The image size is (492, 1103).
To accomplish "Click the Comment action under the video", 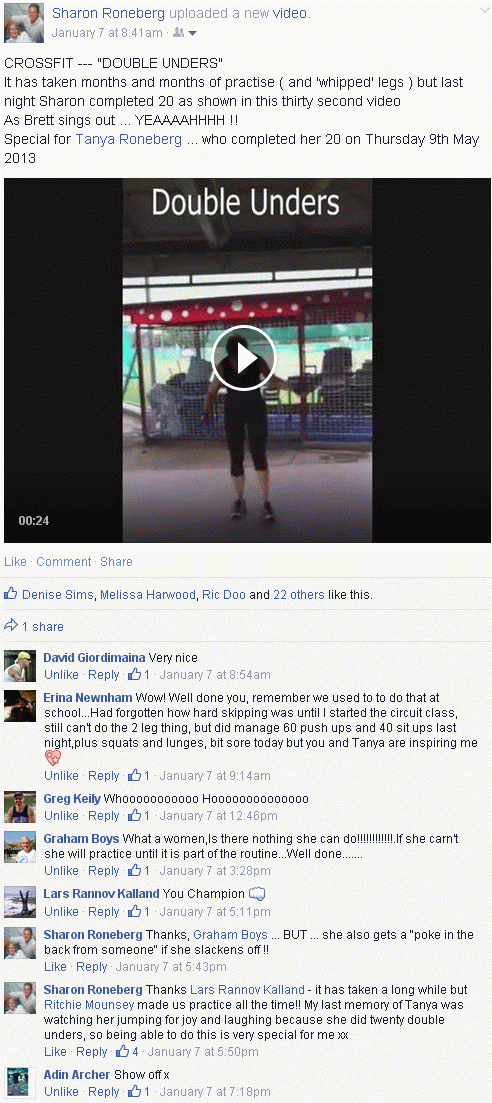I will point(64,561).
